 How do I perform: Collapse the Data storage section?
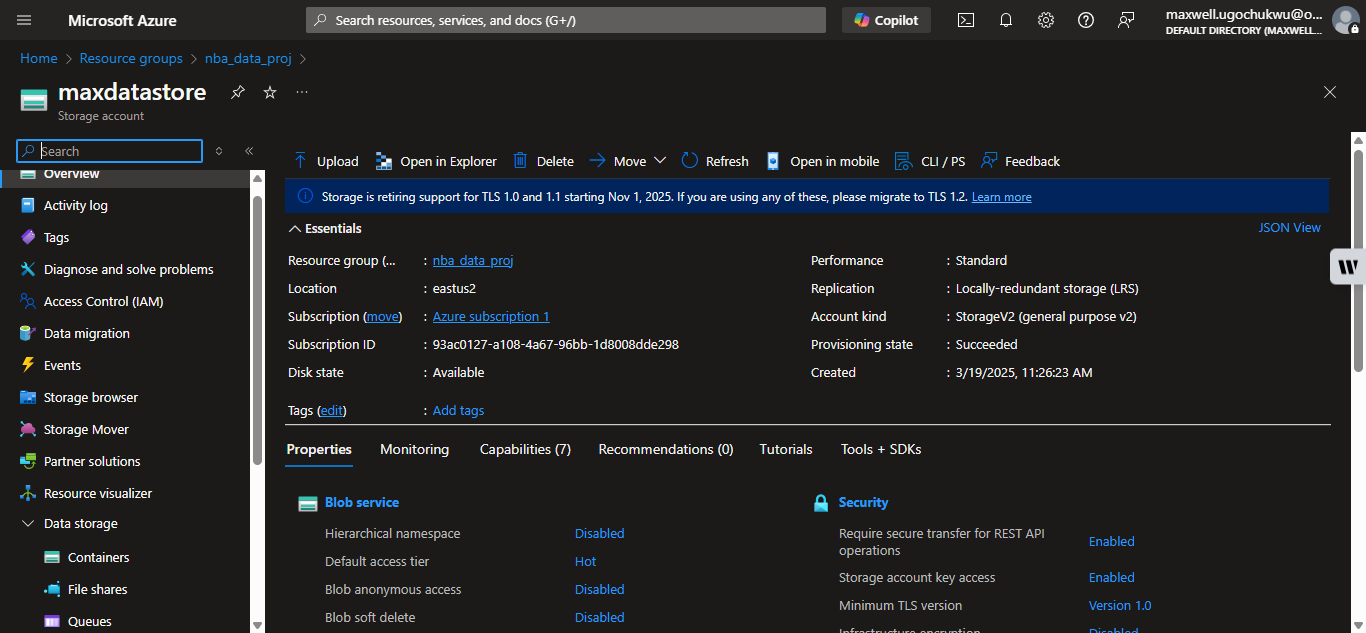(28, 523)
